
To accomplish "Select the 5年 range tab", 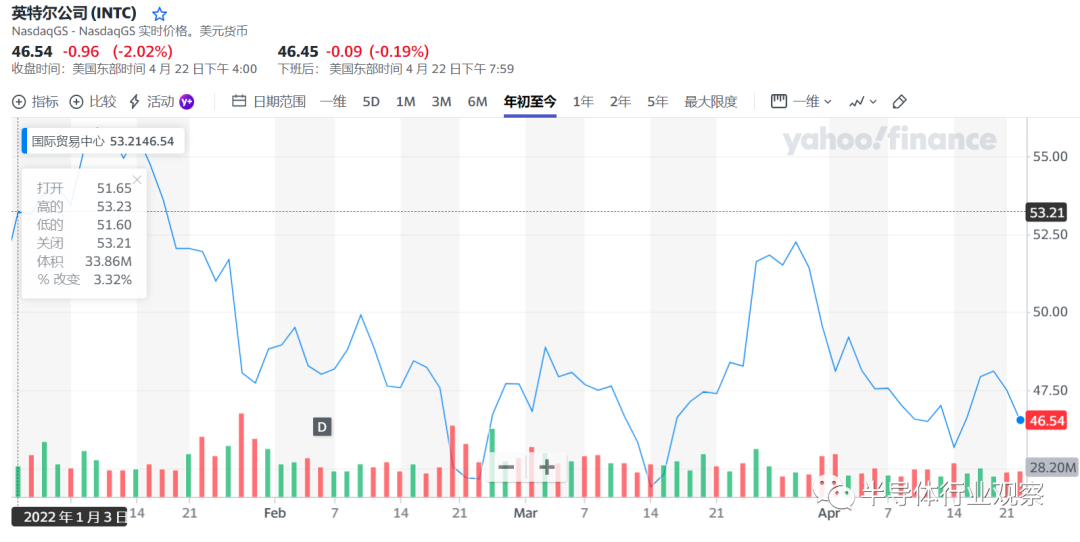I will [658, 102].
